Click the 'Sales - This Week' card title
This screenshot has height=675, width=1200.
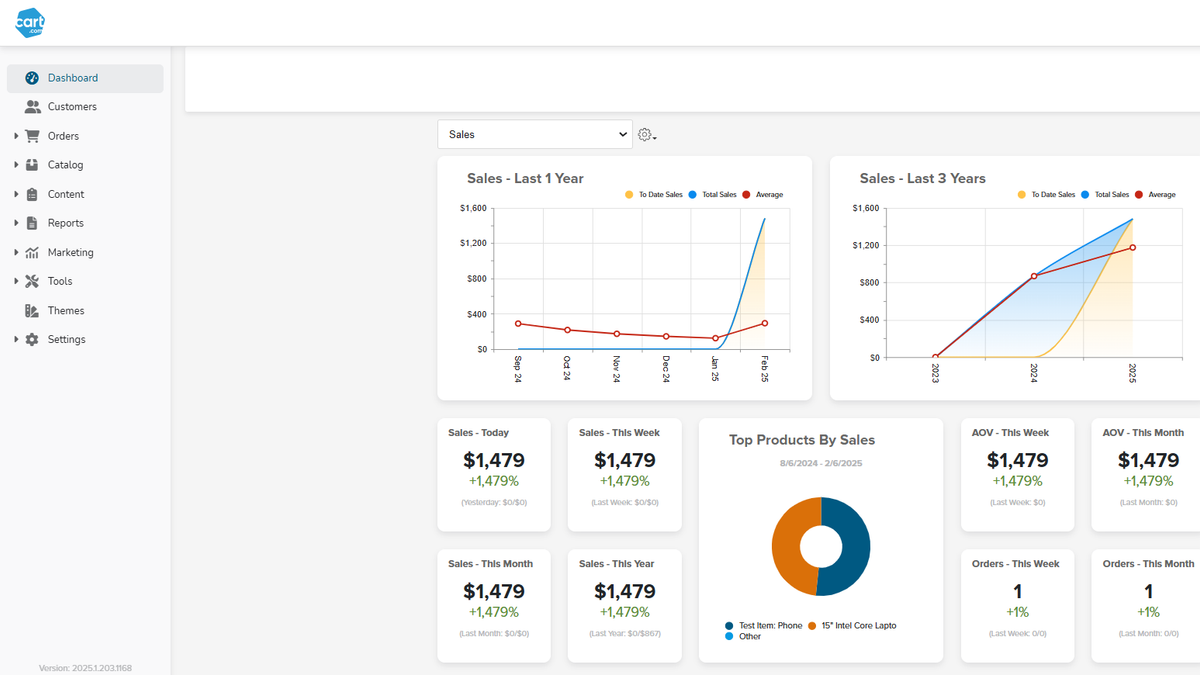pos(619,433)
